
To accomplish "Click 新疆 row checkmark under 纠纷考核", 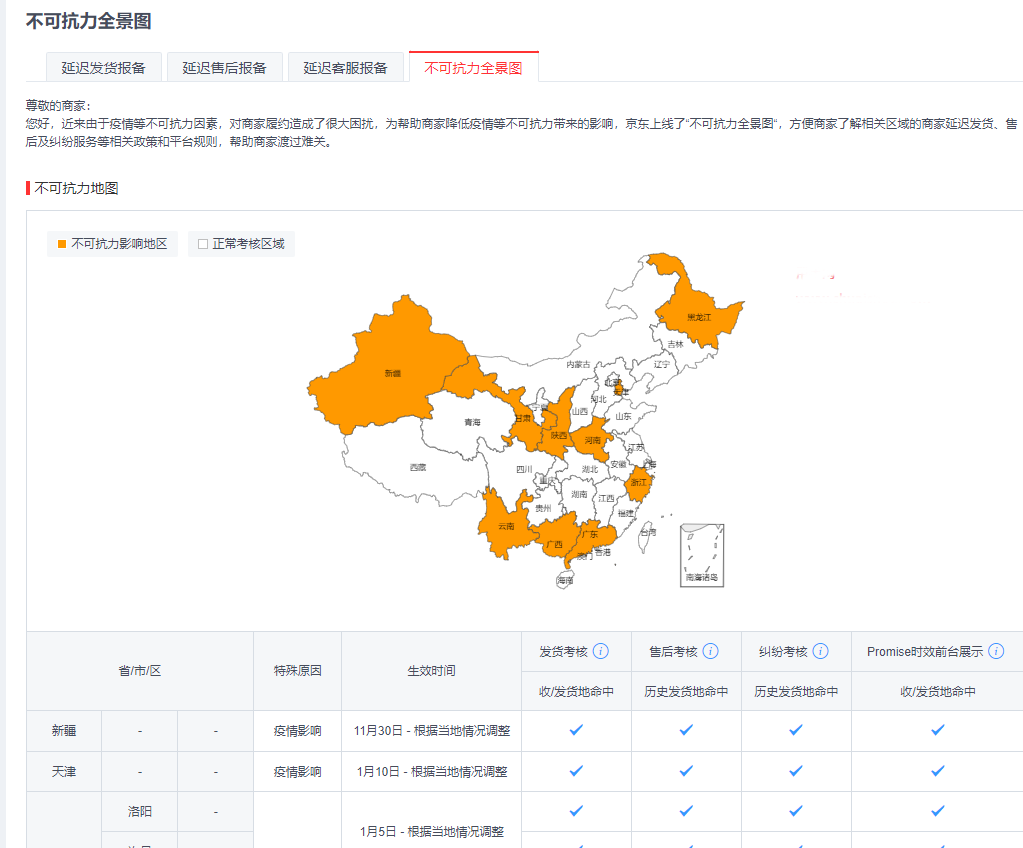I will click(x=796, y=730).
